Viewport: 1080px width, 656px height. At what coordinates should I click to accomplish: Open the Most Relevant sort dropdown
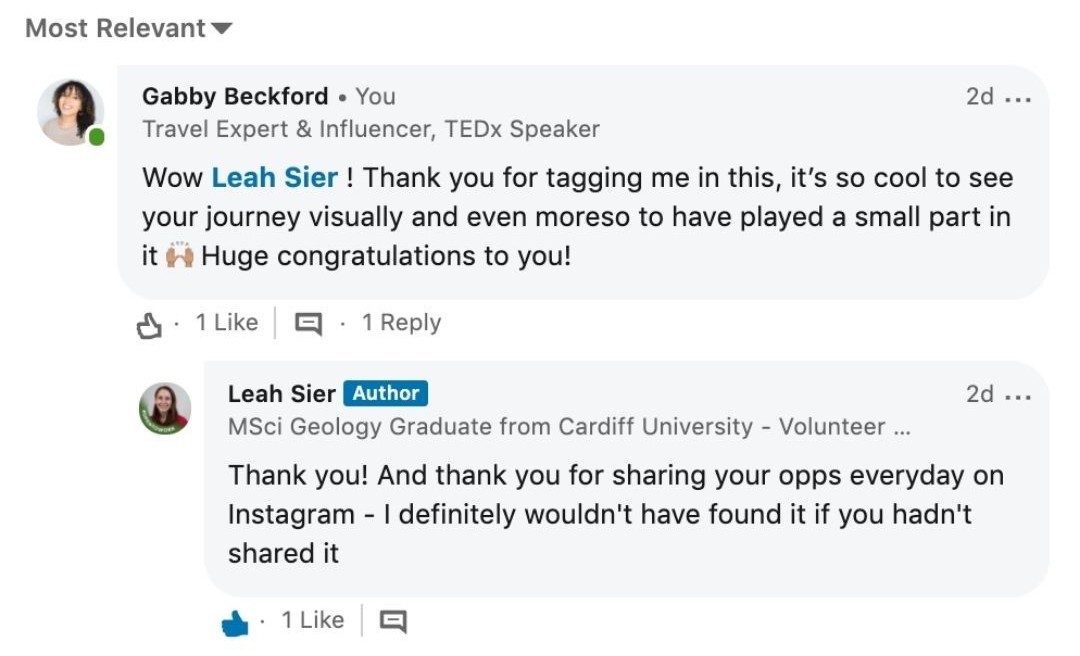pyautogui.click(x=129, y=28)
